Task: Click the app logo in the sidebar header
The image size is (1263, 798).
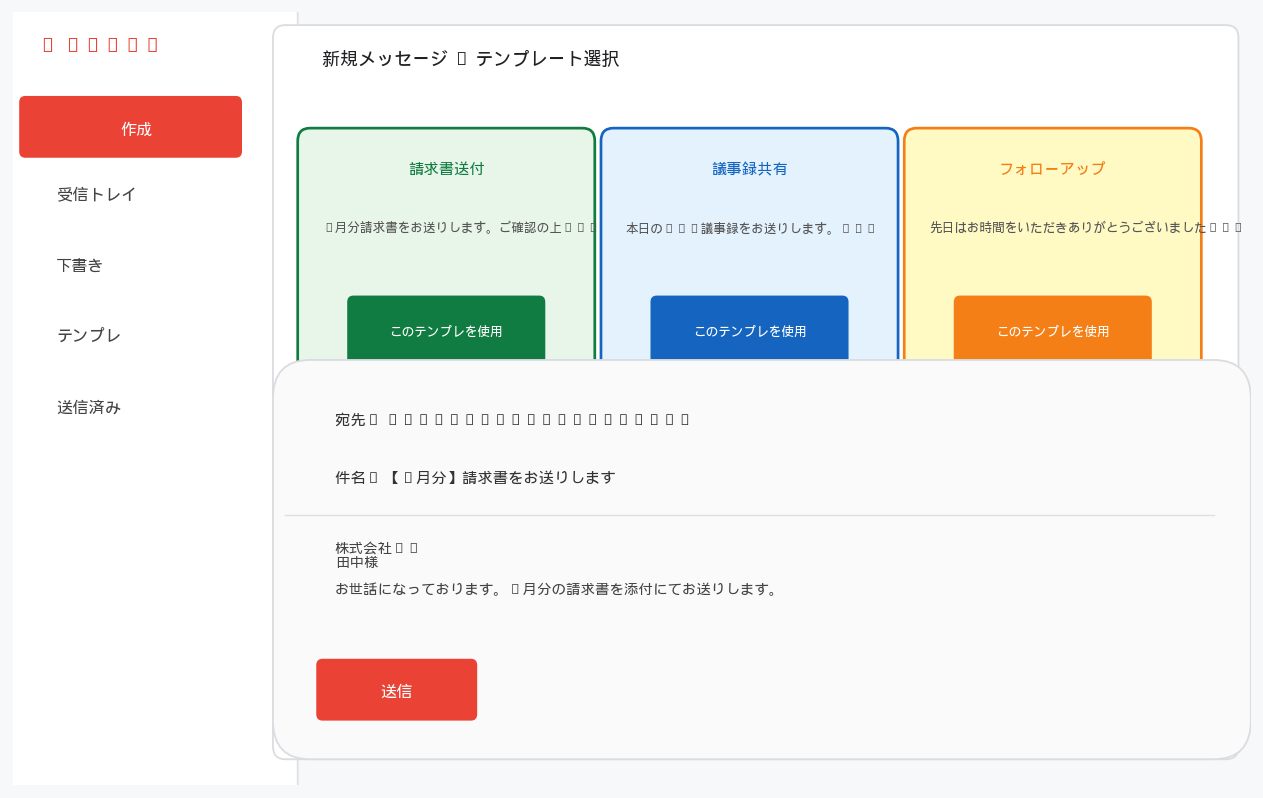Action: click(x=99, y=43)
